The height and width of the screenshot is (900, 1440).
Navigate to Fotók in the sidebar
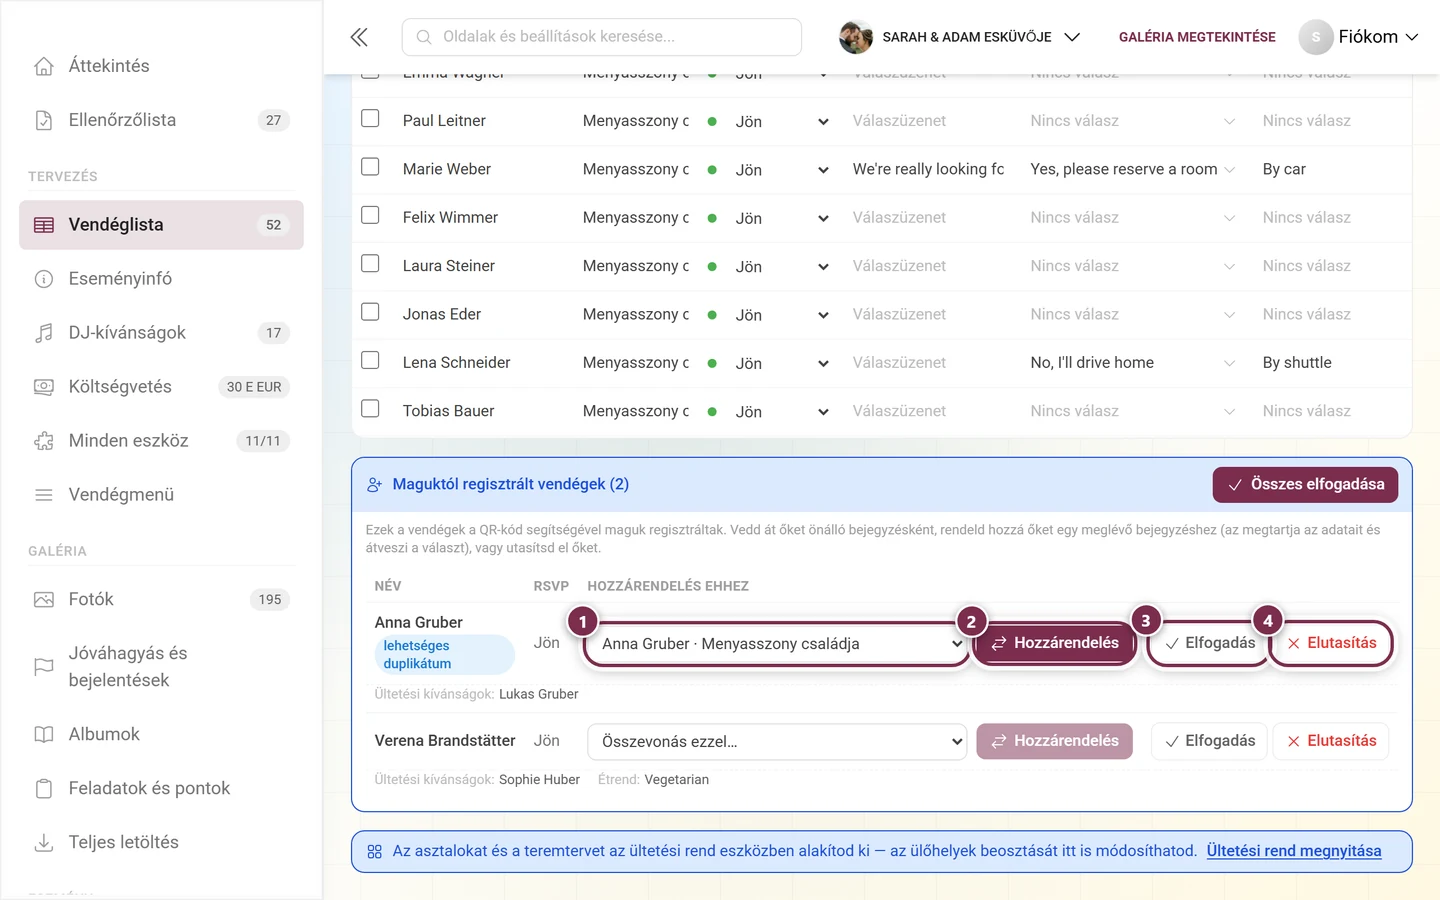click(161, 600)
